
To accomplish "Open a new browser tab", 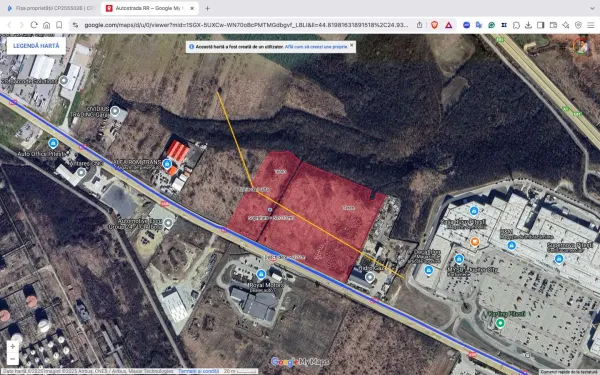I will click(207, 8).
